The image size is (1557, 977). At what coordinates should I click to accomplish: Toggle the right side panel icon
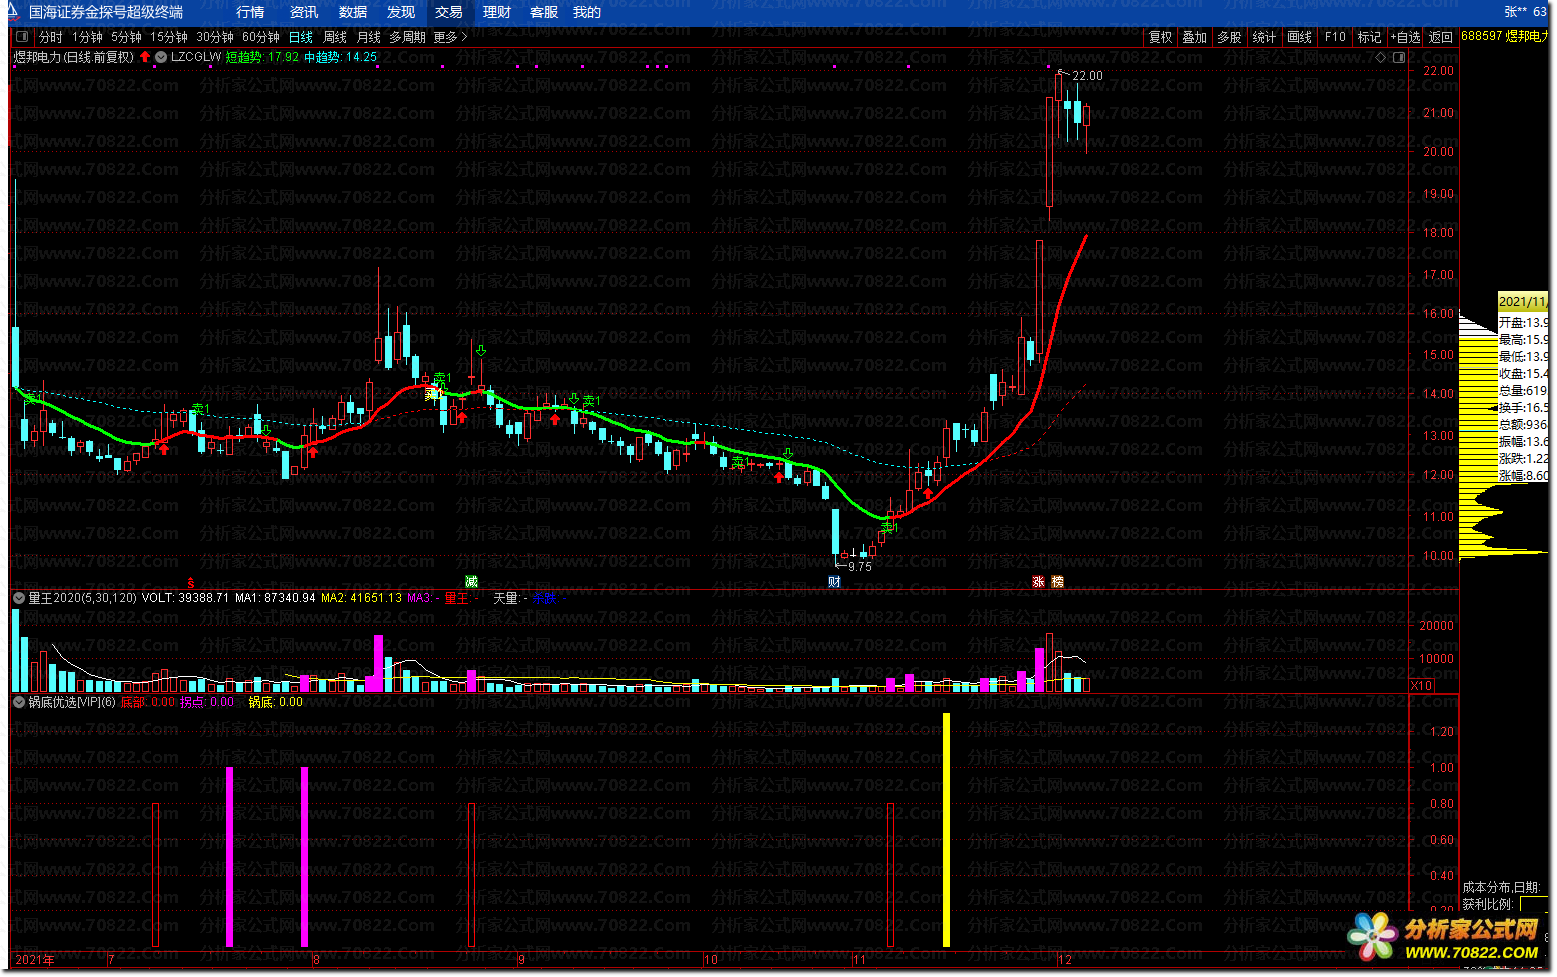[1399, 57]
